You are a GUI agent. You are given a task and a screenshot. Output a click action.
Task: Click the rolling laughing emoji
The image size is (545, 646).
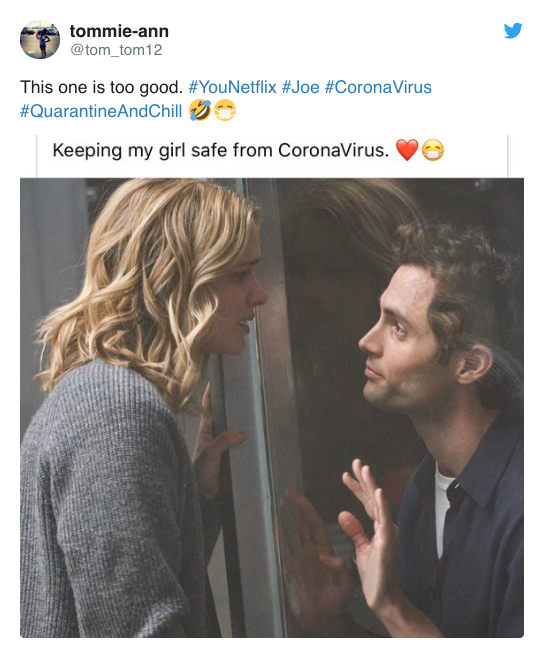(x=200, y=110)
